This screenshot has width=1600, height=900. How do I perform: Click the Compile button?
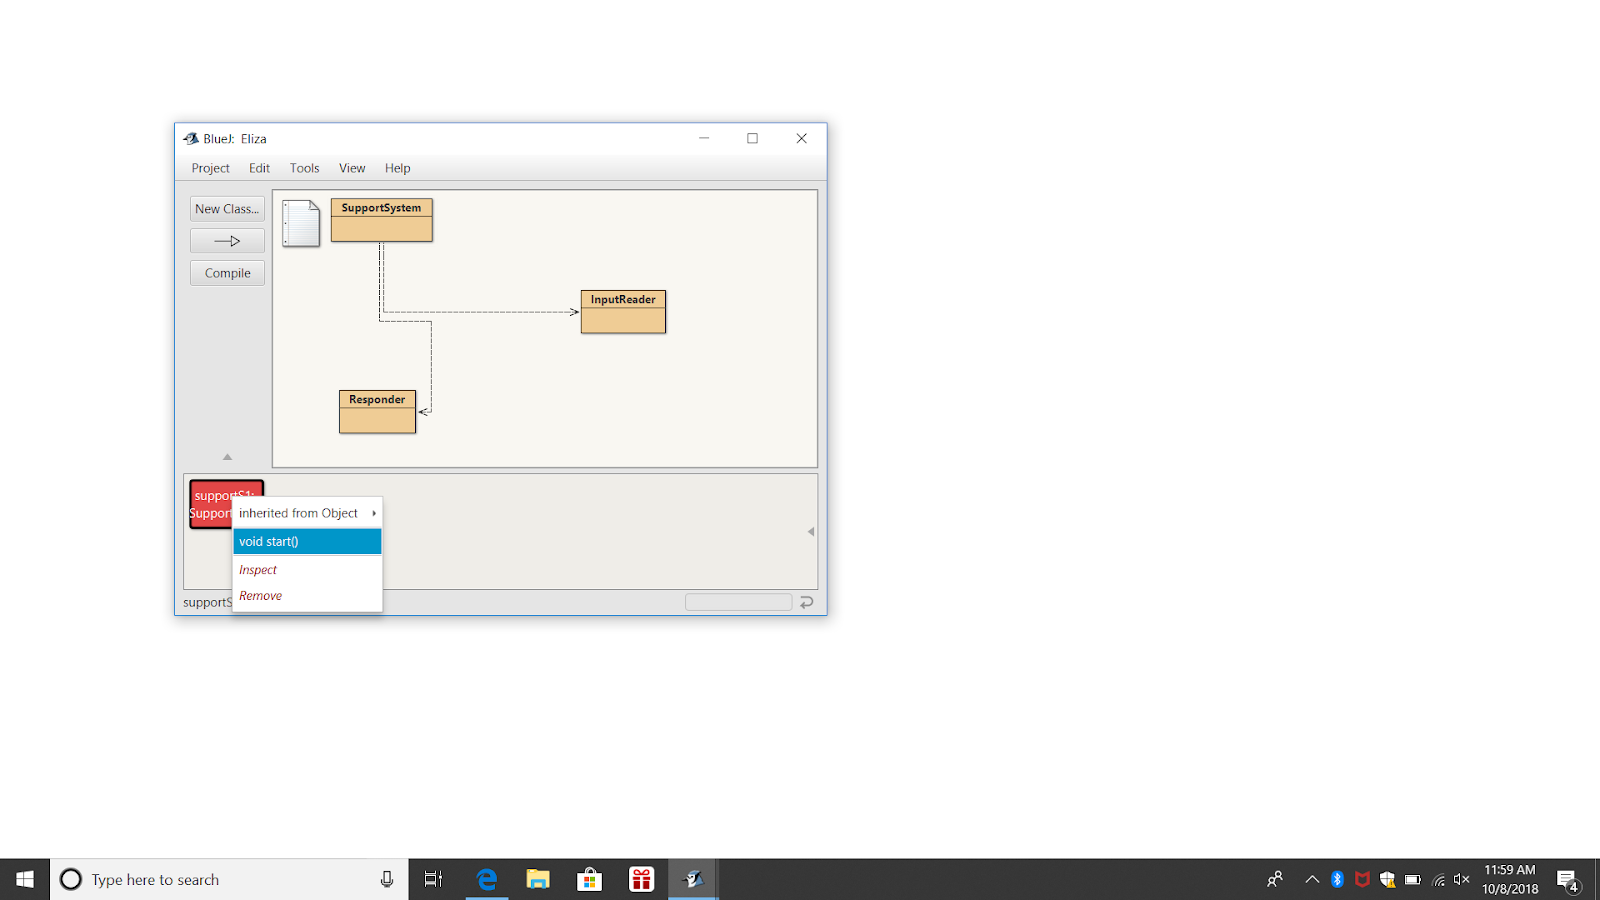pos(227,273)
